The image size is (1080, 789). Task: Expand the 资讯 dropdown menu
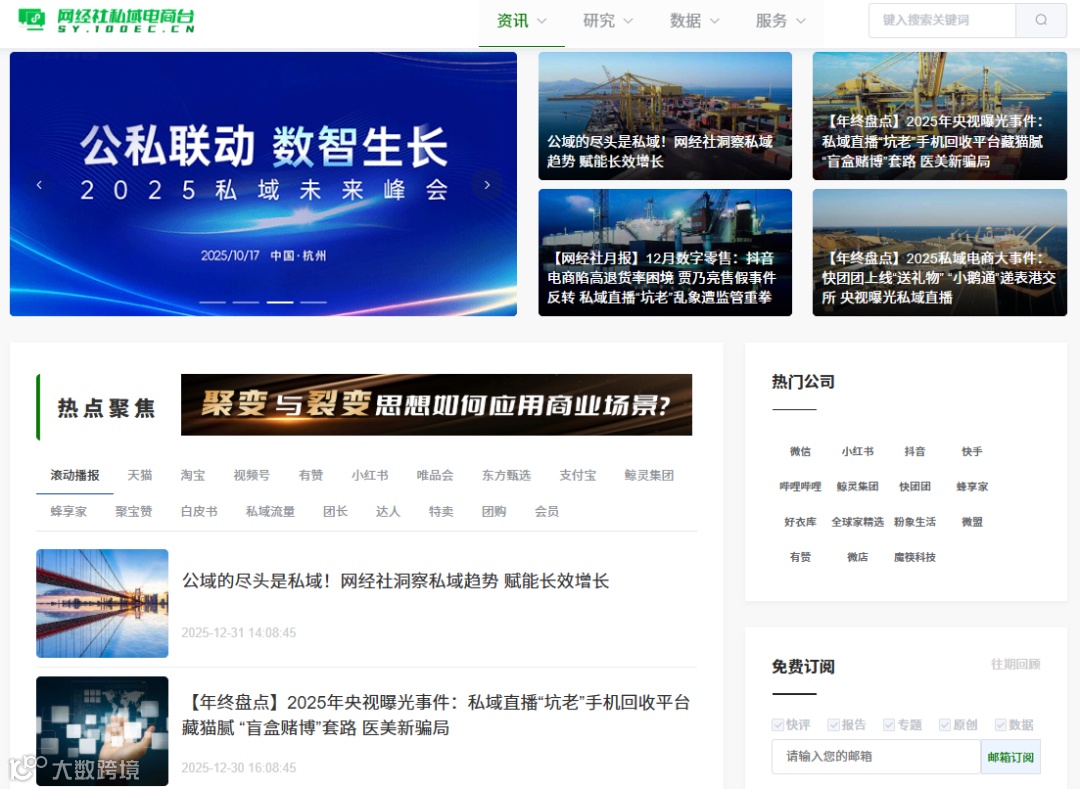tap(521, 21)
